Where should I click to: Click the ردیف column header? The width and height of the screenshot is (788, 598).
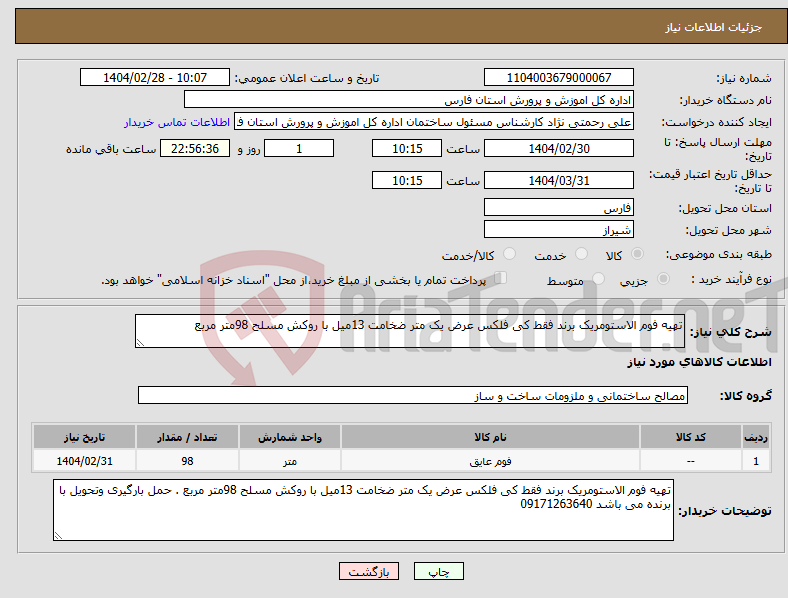point(756,437)
